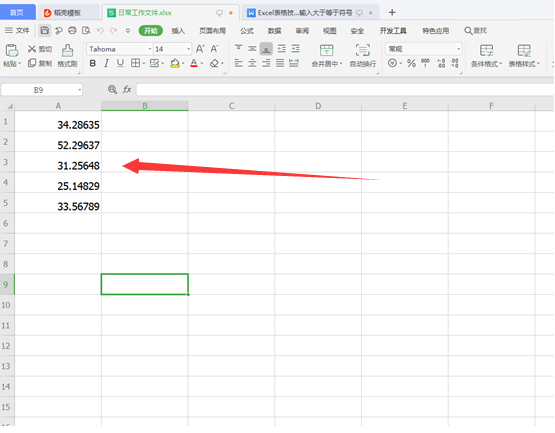Open the Formulas ribbon tab
555x433 pixels.
point(247,31)
